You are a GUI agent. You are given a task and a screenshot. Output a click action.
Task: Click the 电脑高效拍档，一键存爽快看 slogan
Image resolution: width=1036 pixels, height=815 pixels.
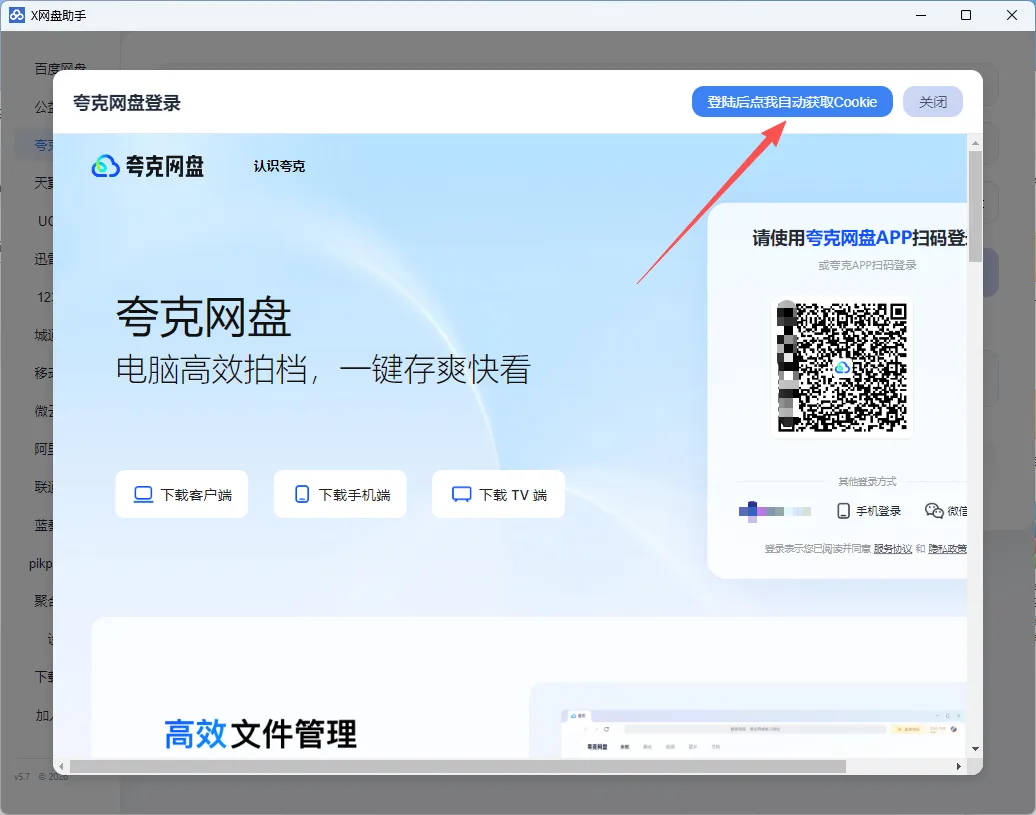coord(323,369)
